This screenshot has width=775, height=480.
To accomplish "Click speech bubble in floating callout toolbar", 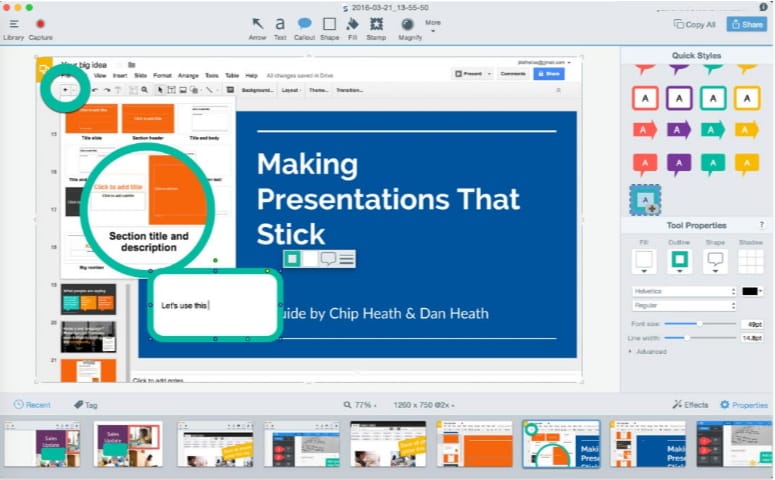I will pos(328,259).
